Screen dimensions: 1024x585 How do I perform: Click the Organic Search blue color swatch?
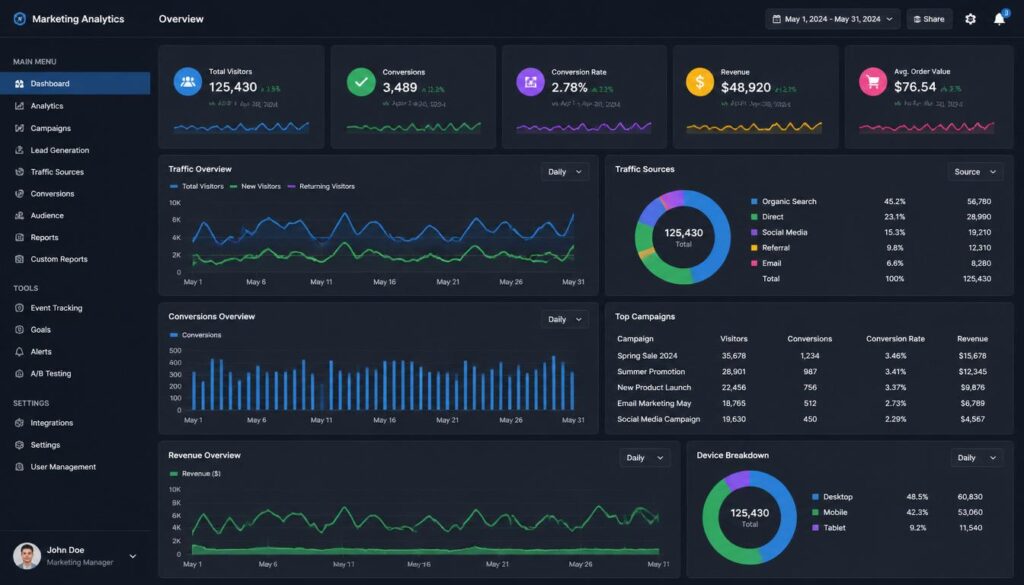[754, 202]
